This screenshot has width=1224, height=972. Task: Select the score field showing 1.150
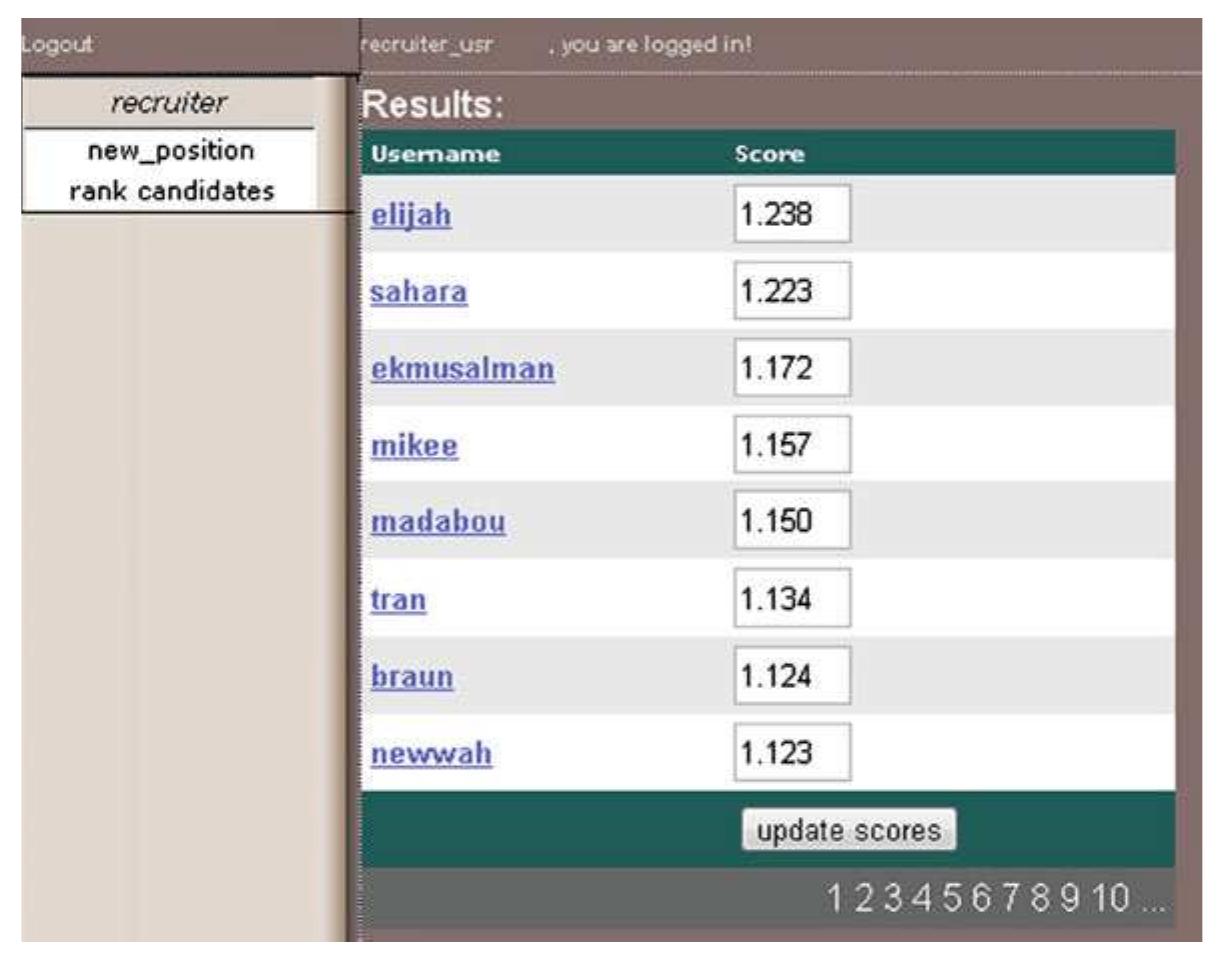pyautogui.click(x=791, y=520)
